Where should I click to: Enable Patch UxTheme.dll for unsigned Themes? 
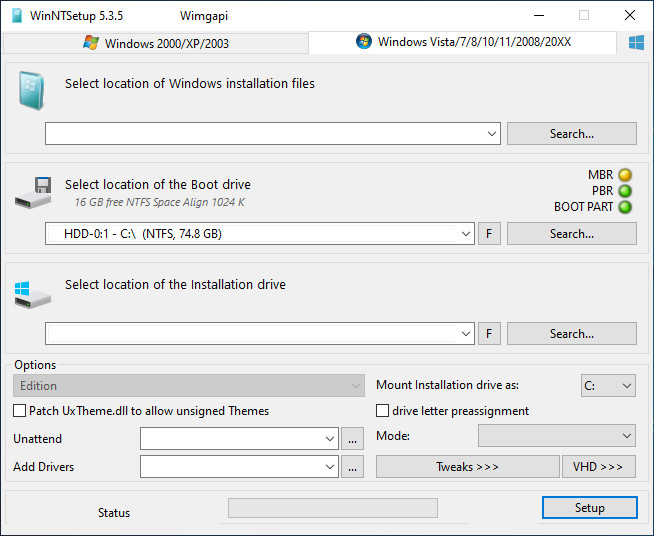pyautogui.click(x=19, y=411)
